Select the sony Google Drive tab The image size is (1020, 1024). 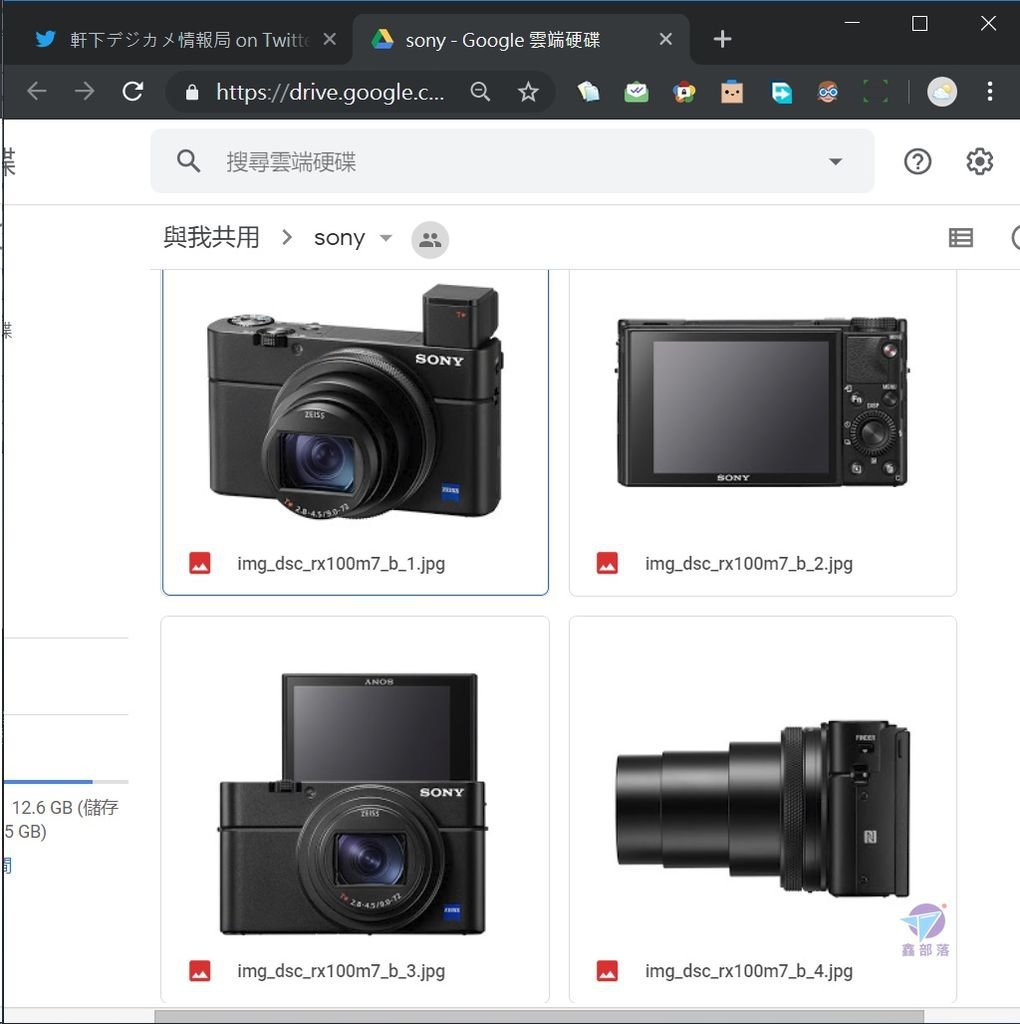point(519,40)
